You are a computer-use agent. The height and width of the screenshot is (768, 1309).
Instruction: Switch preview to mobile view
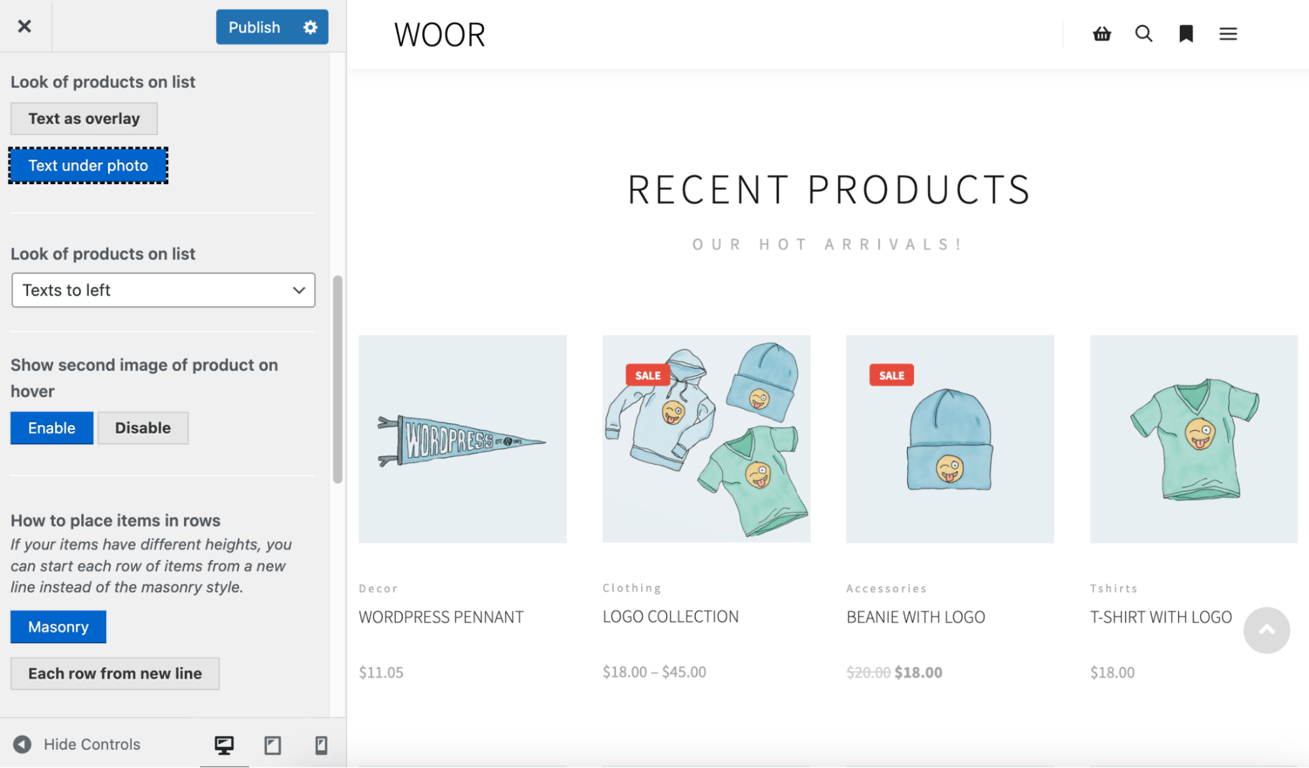coord(320,744)
